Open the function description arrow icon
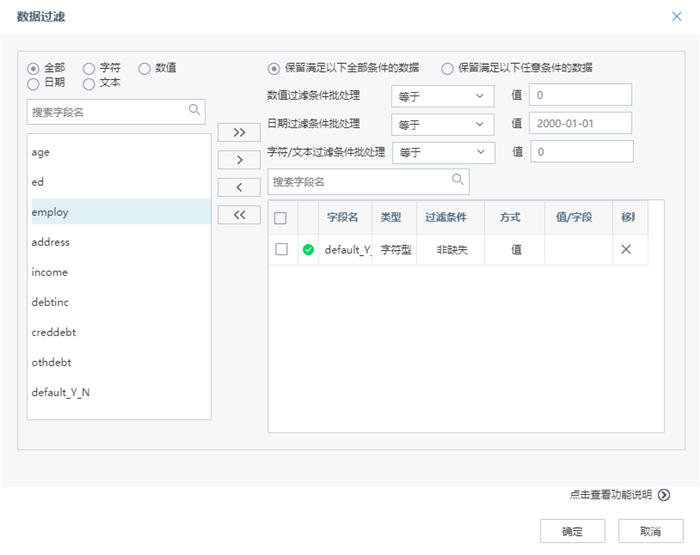The height and width of the screenshot is (555, 700). [x=664, y=494]
